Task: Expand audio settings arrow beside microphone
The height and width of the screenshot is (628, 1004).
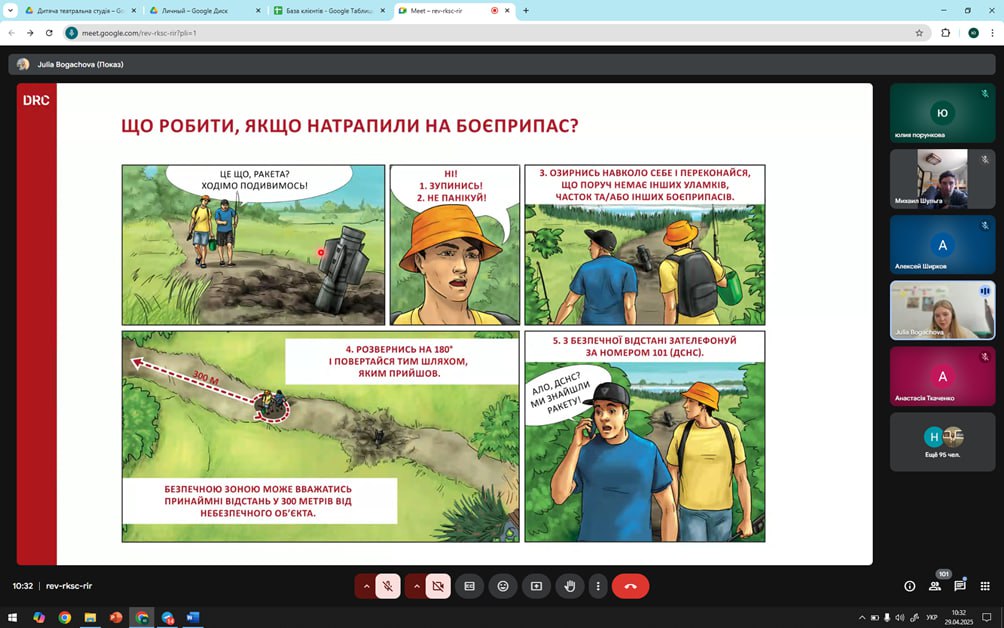Action: coord(366,586)
